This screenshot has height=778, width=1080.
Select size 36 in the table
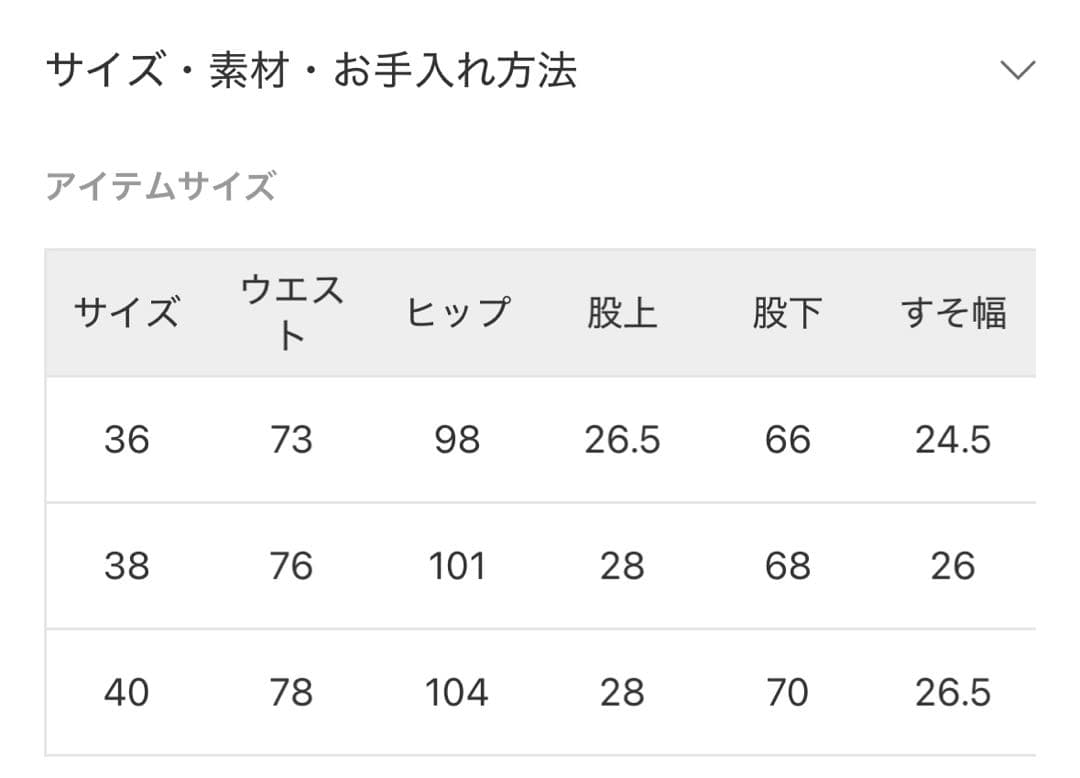coord(125,438)
